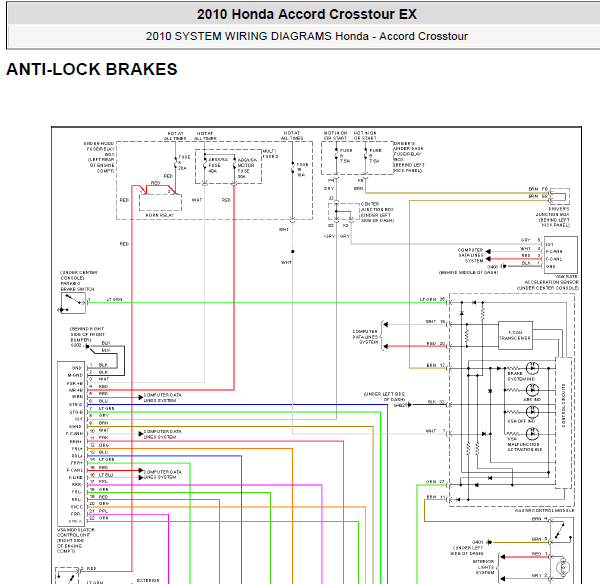This screenshot has width=600, height=584.
Task: Click the VSA OFF indicator lamp symbol
Action: point(532,412)
